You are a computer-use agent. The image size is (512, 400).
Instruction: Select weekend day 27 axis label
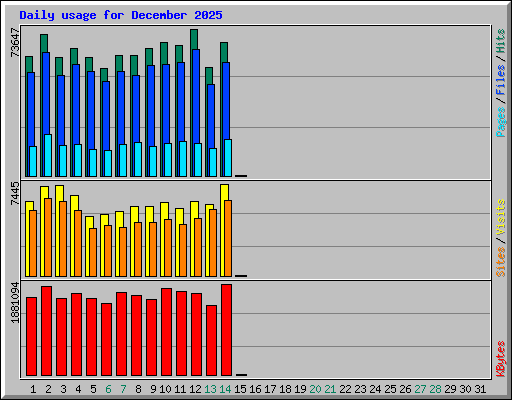(420, 389)
